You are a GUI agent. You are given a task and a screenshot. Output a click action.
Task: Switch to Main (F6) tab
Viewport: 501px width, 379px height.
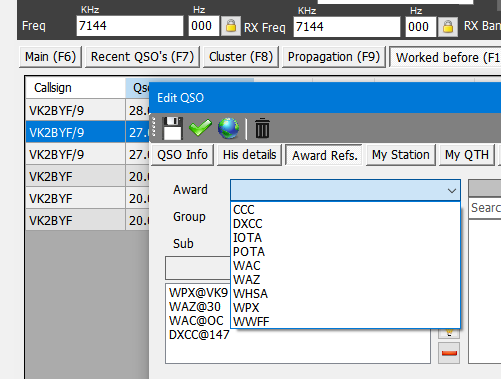pos(50,57)
